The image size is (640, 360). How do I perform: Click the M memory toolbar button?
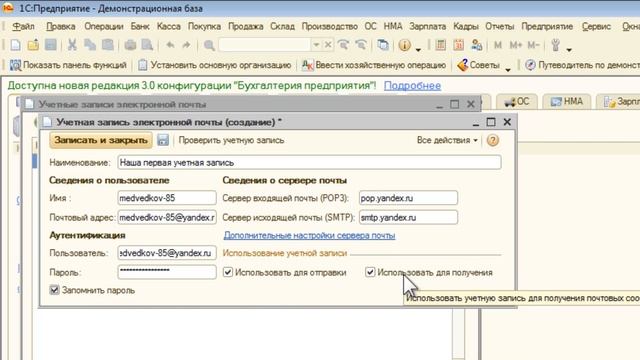tap(498, 45)
